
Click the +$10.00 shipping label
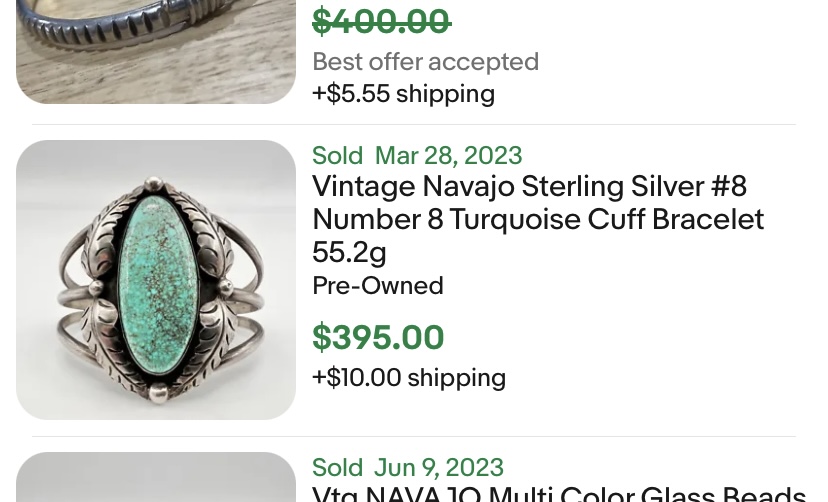[x=409, y=378]
